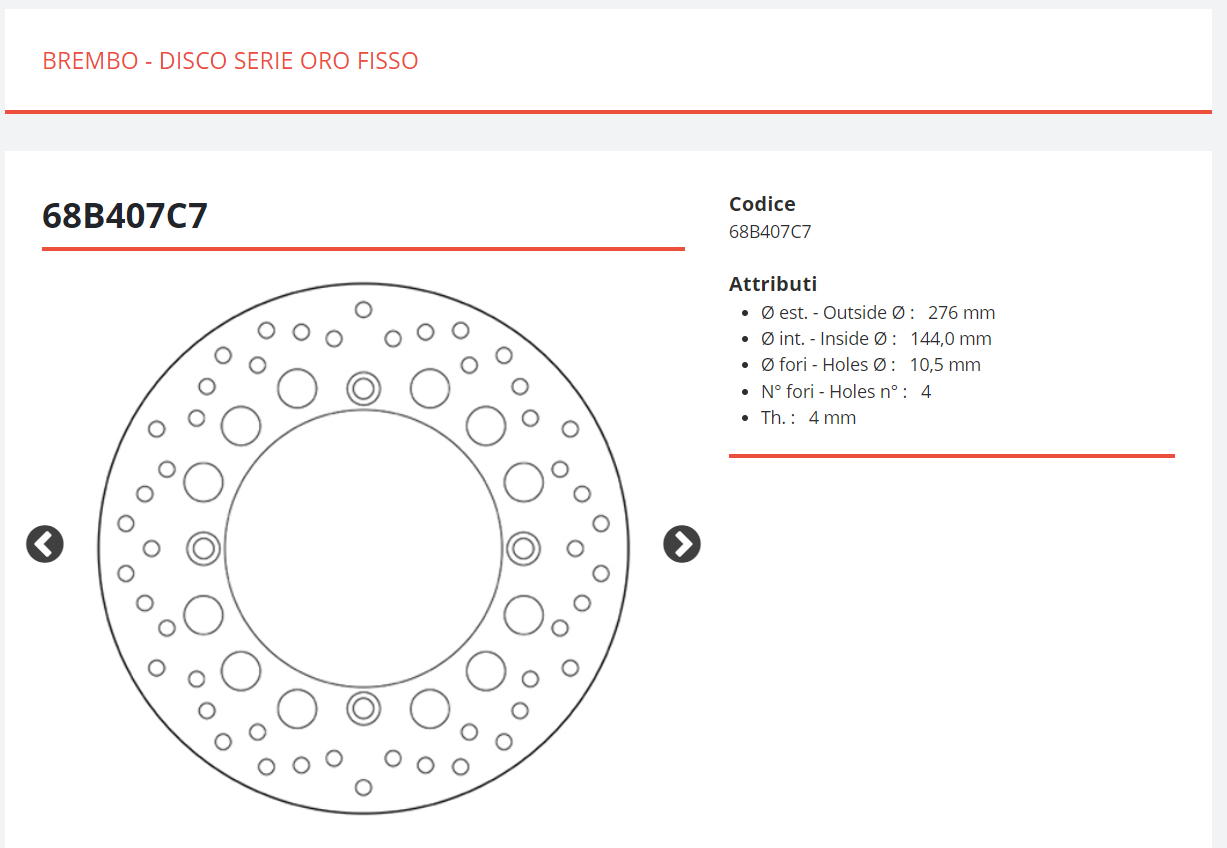Select the 68B407C7 code value under Codice
This screenshot has width=1227, height=848.
[770, 232]
